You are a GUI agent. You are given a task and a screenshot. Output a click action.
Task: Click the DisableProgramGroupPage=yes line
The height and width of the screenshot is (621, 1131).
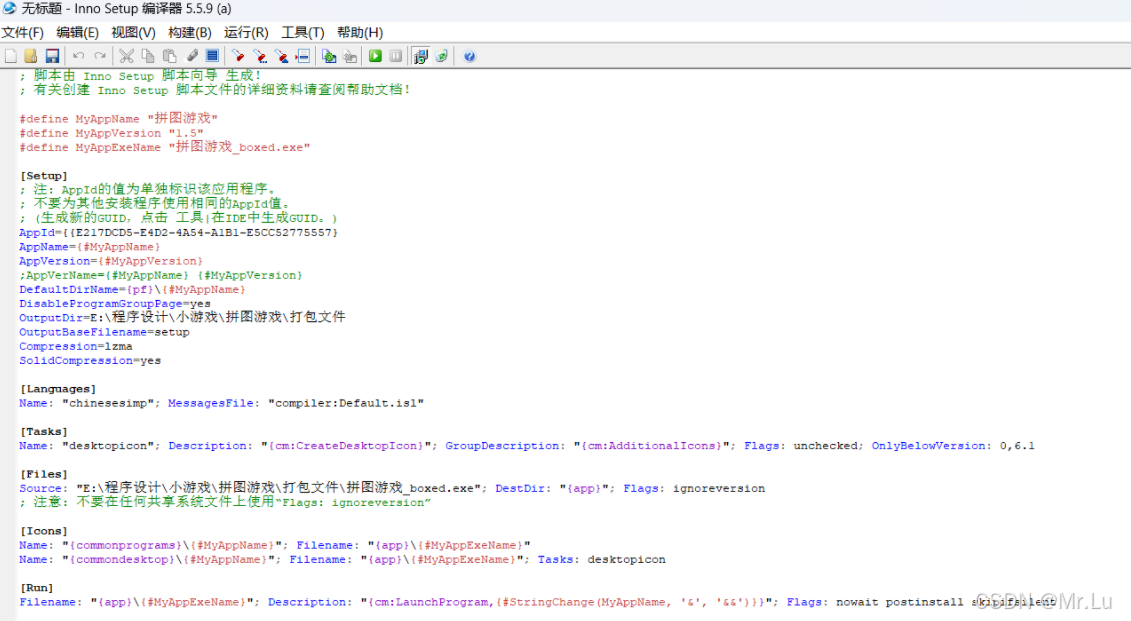115,304
